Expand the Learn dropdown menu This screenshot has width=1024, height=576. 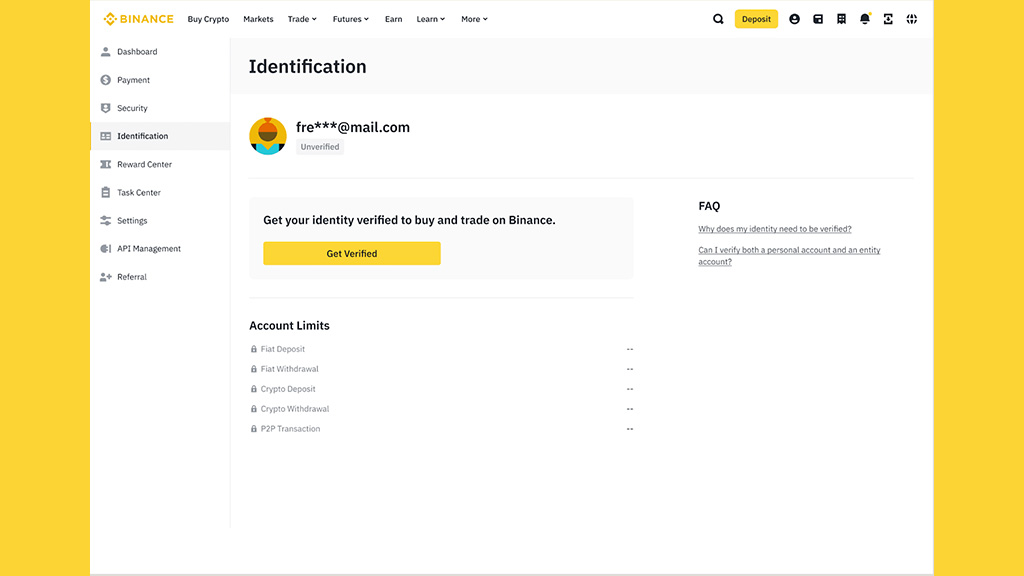430,19
